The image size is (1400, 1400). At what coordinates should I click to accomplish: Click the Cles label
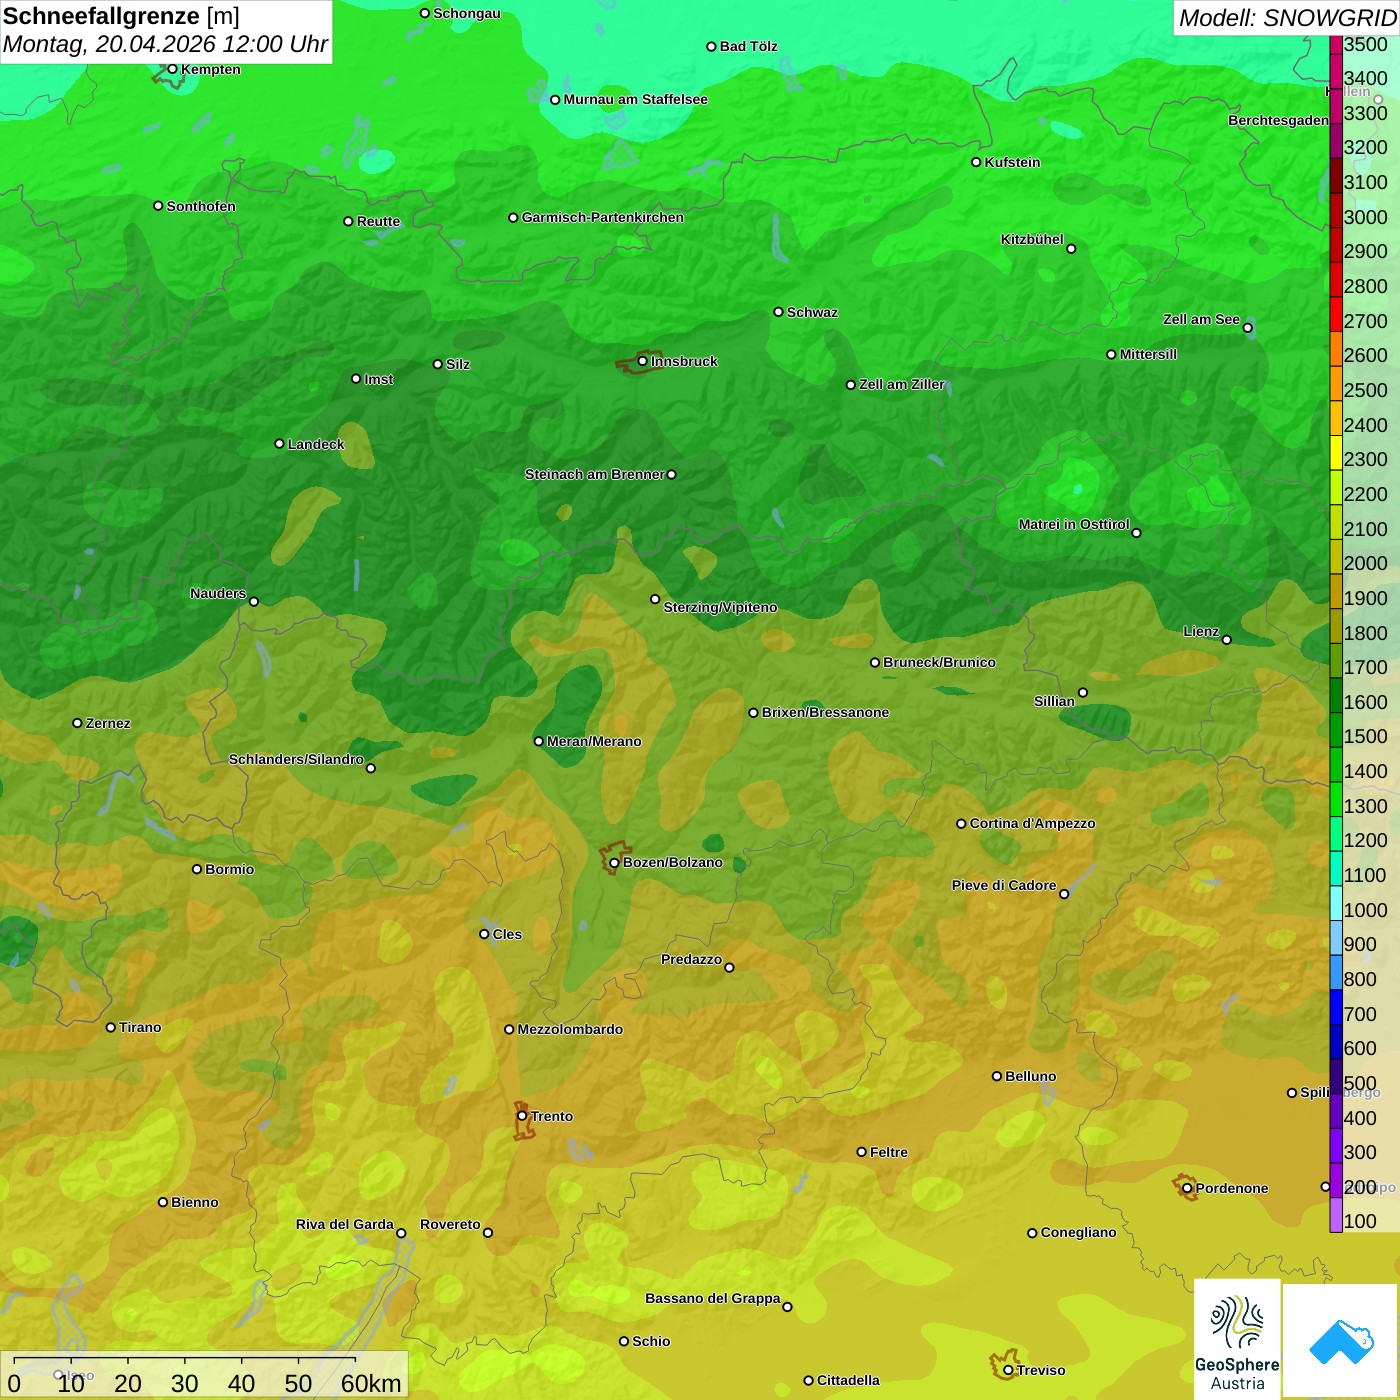click(507, 934)
